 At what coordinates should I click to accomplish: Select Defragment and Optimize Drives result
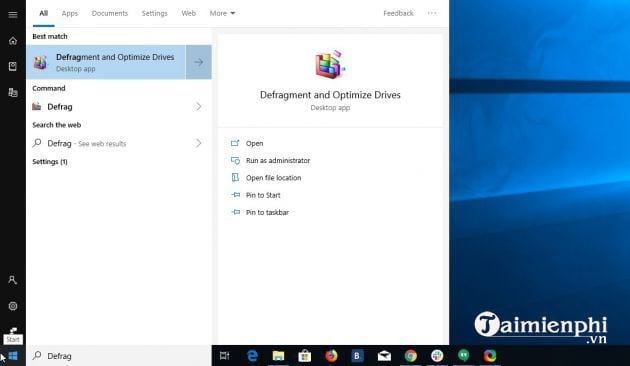point(106,62)
